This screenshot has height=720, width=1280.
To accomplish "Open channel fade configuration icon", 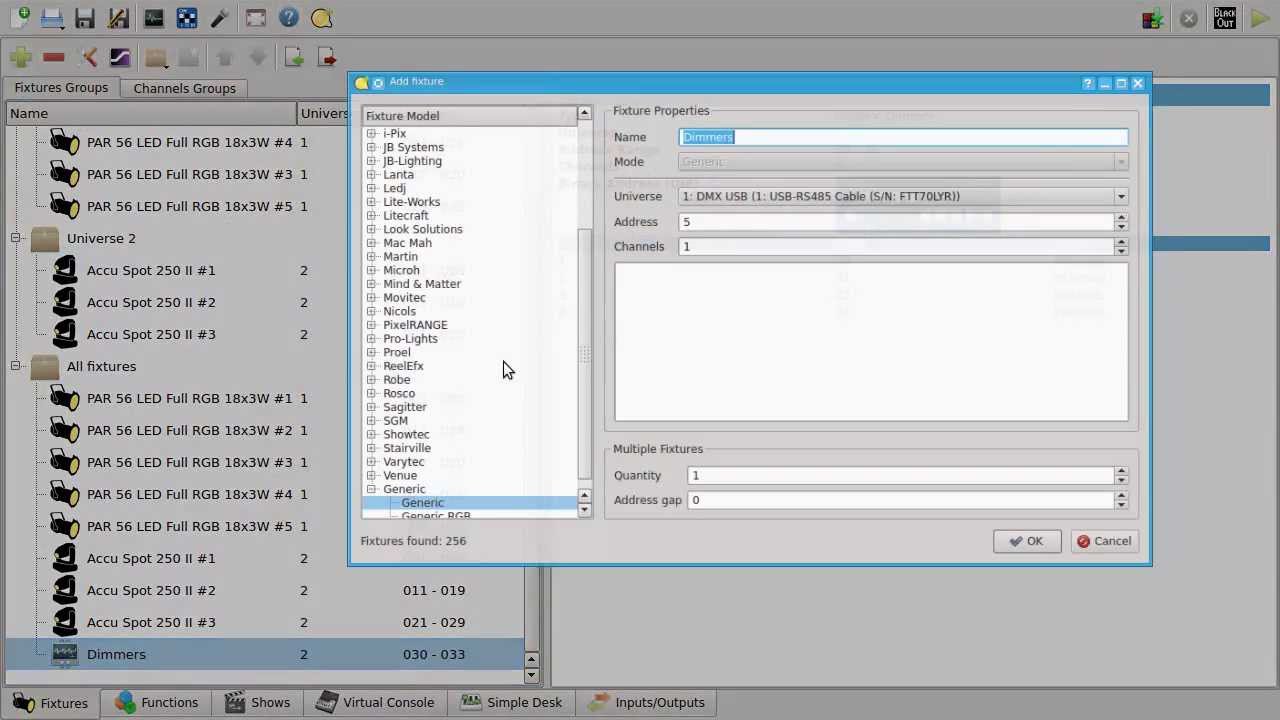I will coord(120,57).
